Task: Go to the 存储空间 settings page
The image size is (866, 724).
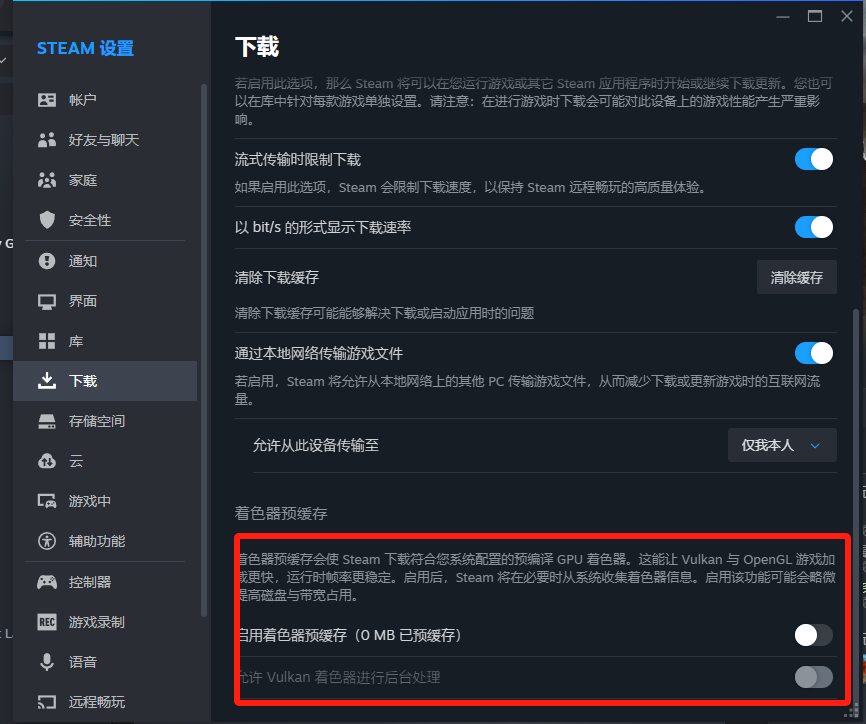Action: click(105, 421)
